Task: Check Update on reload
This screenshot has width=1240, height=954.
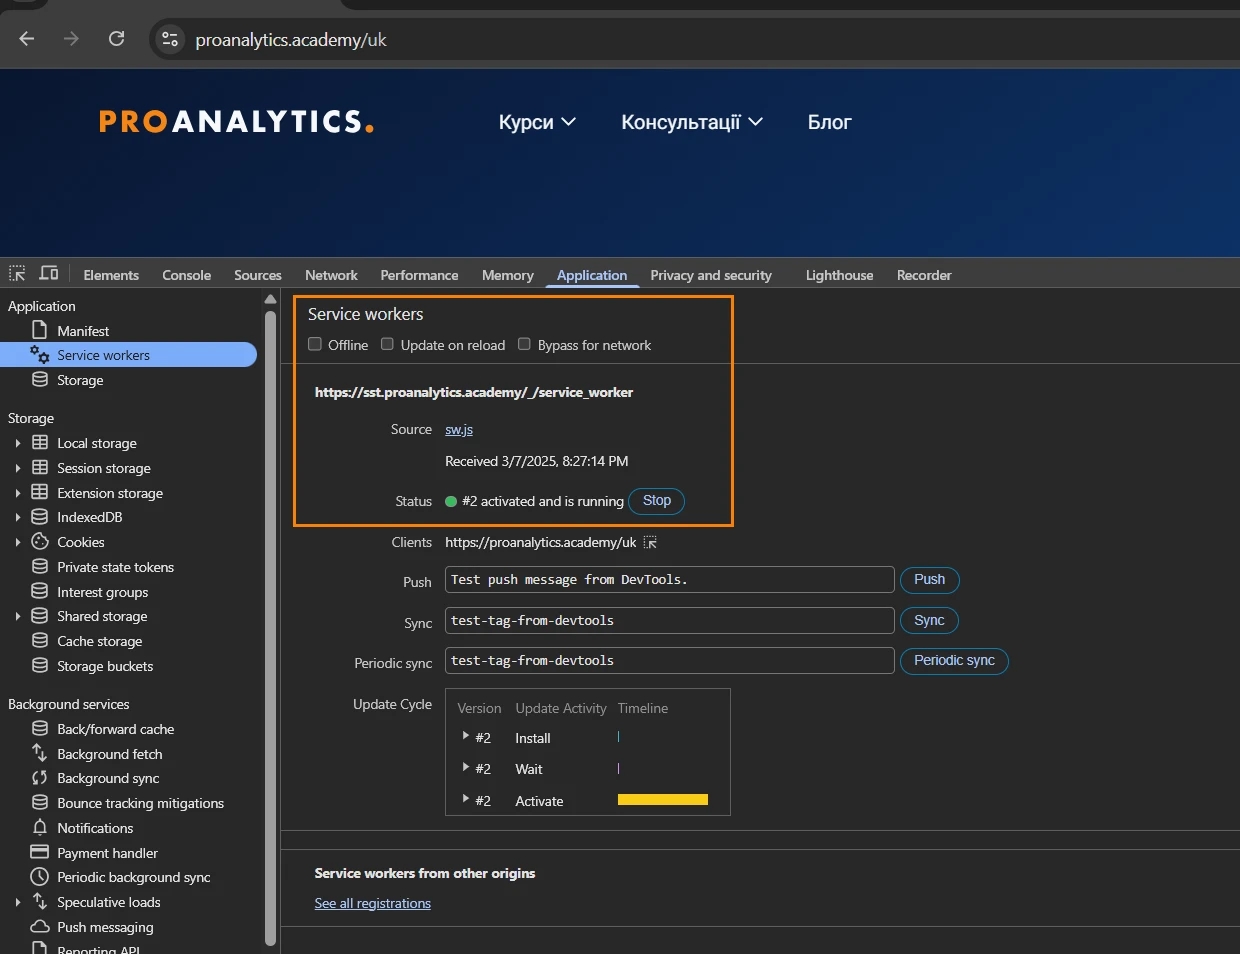Action: click(x=387, y=344)
